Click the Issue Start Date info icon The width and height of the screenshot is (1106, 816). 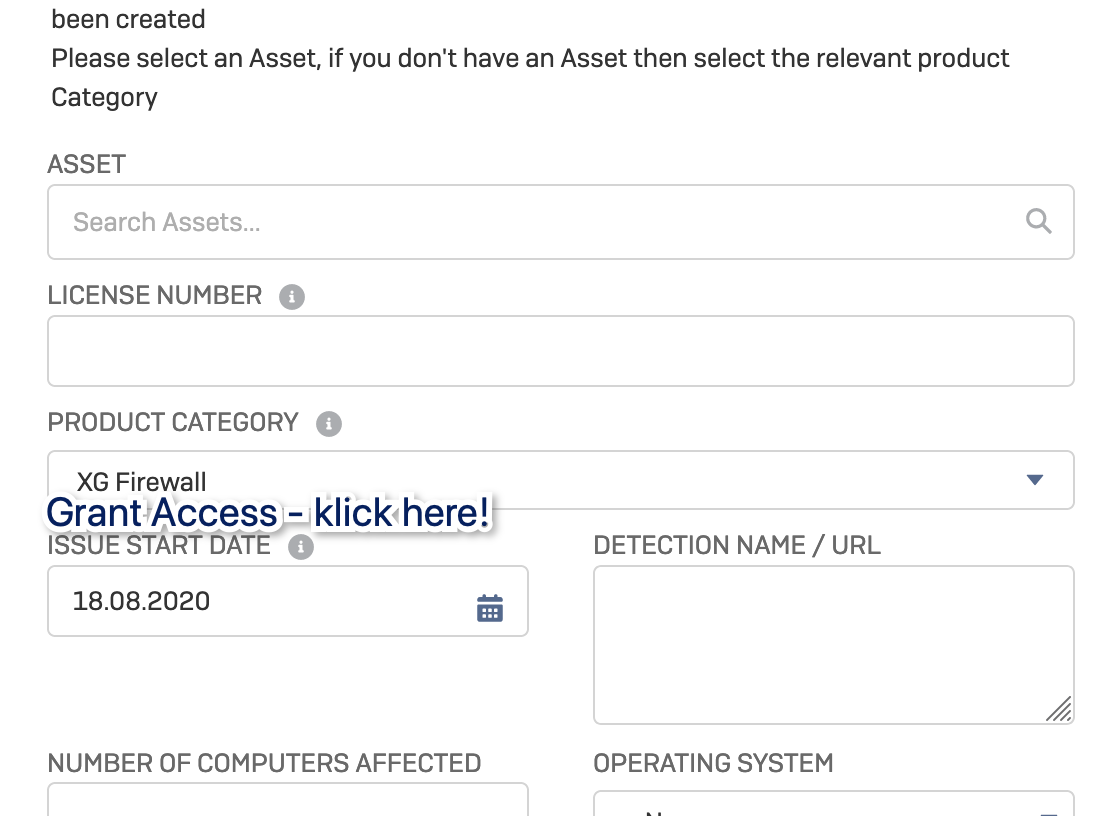pos(301,547)
